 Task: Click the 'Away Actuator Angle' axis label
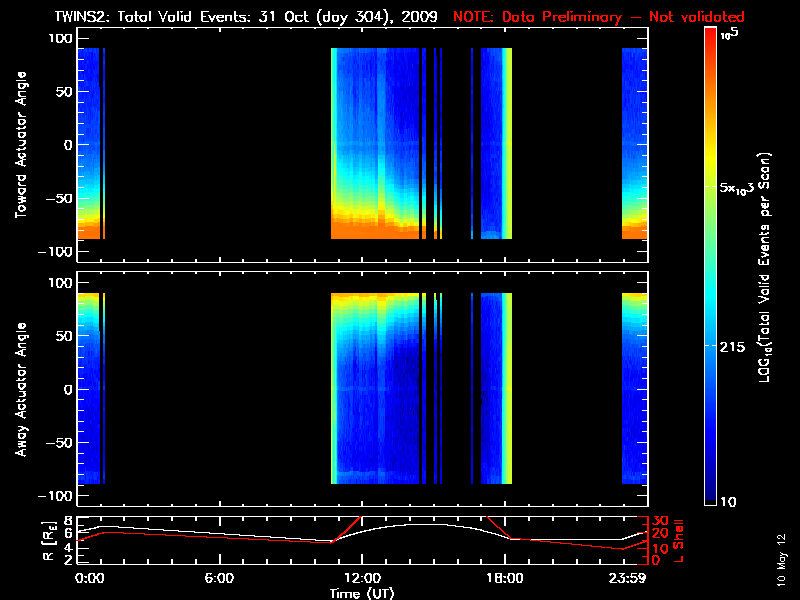click(x=23, y=389)
